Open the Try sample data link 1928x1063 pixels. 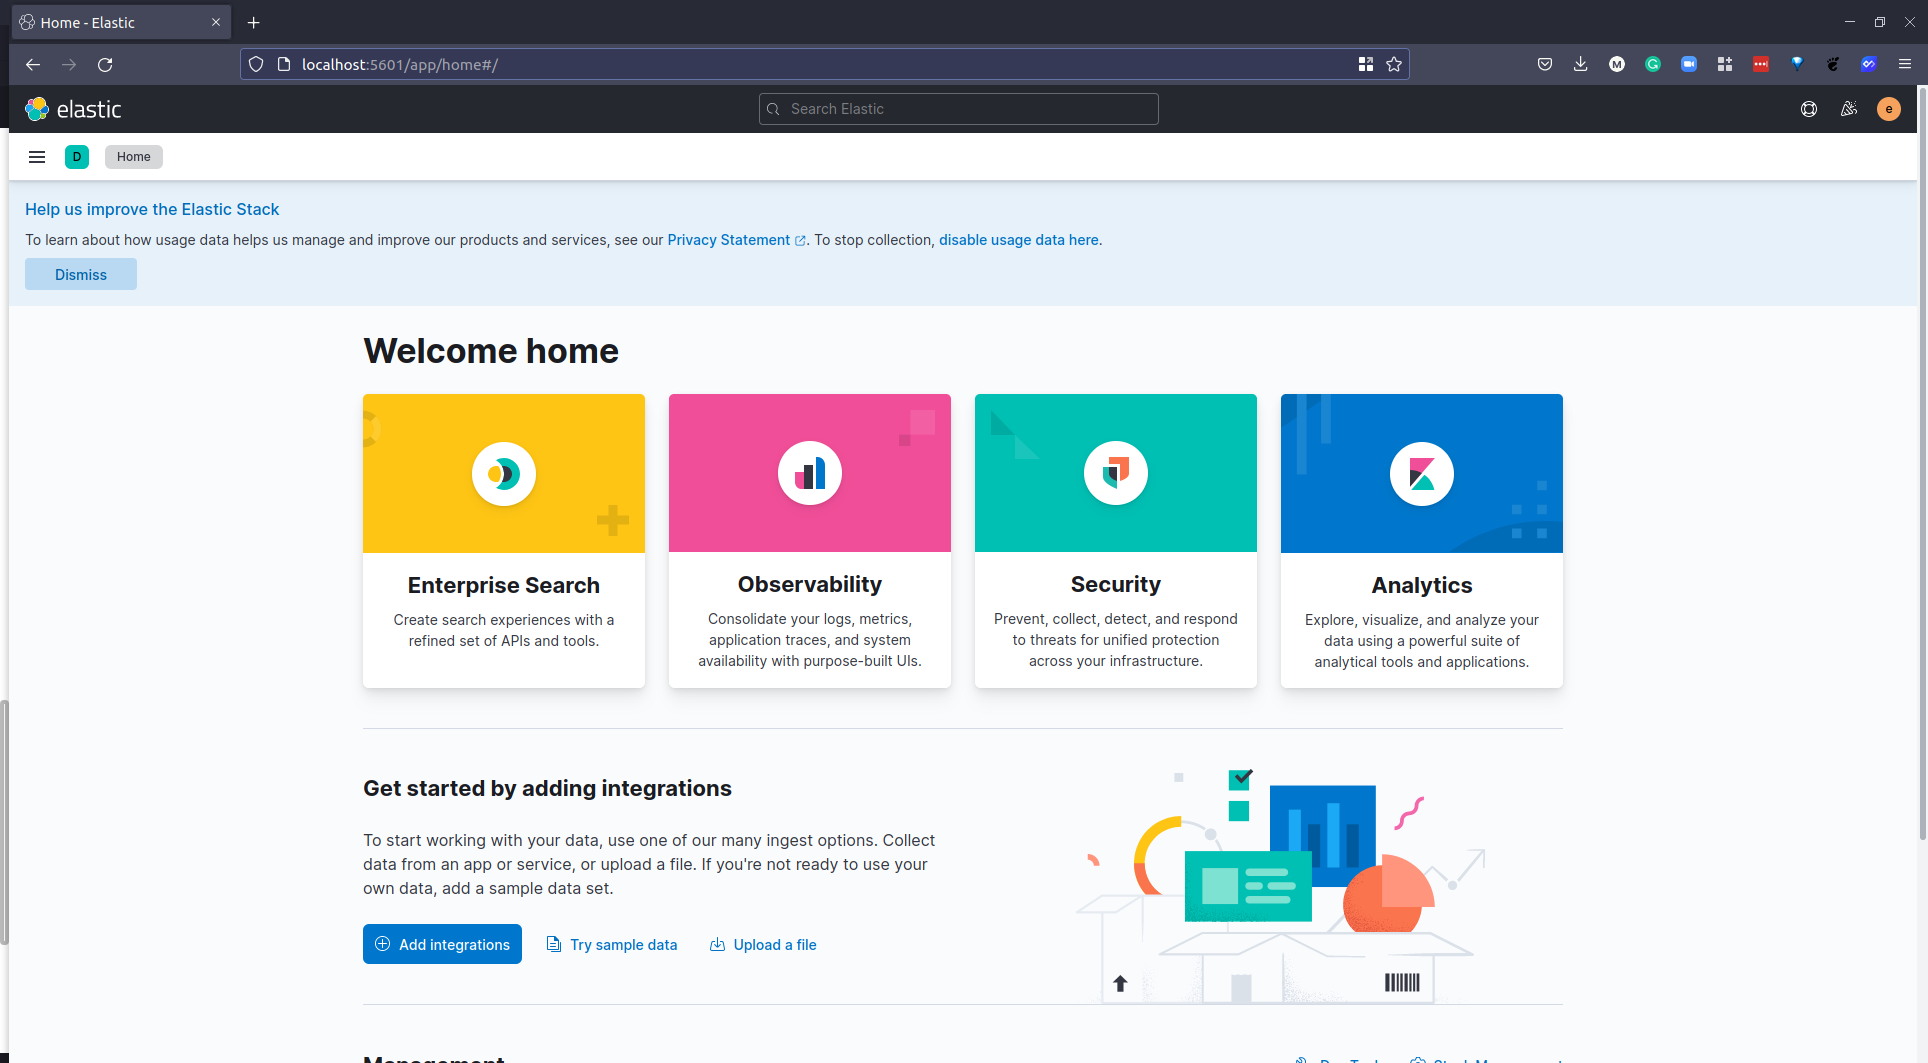(x=623, y=945)
